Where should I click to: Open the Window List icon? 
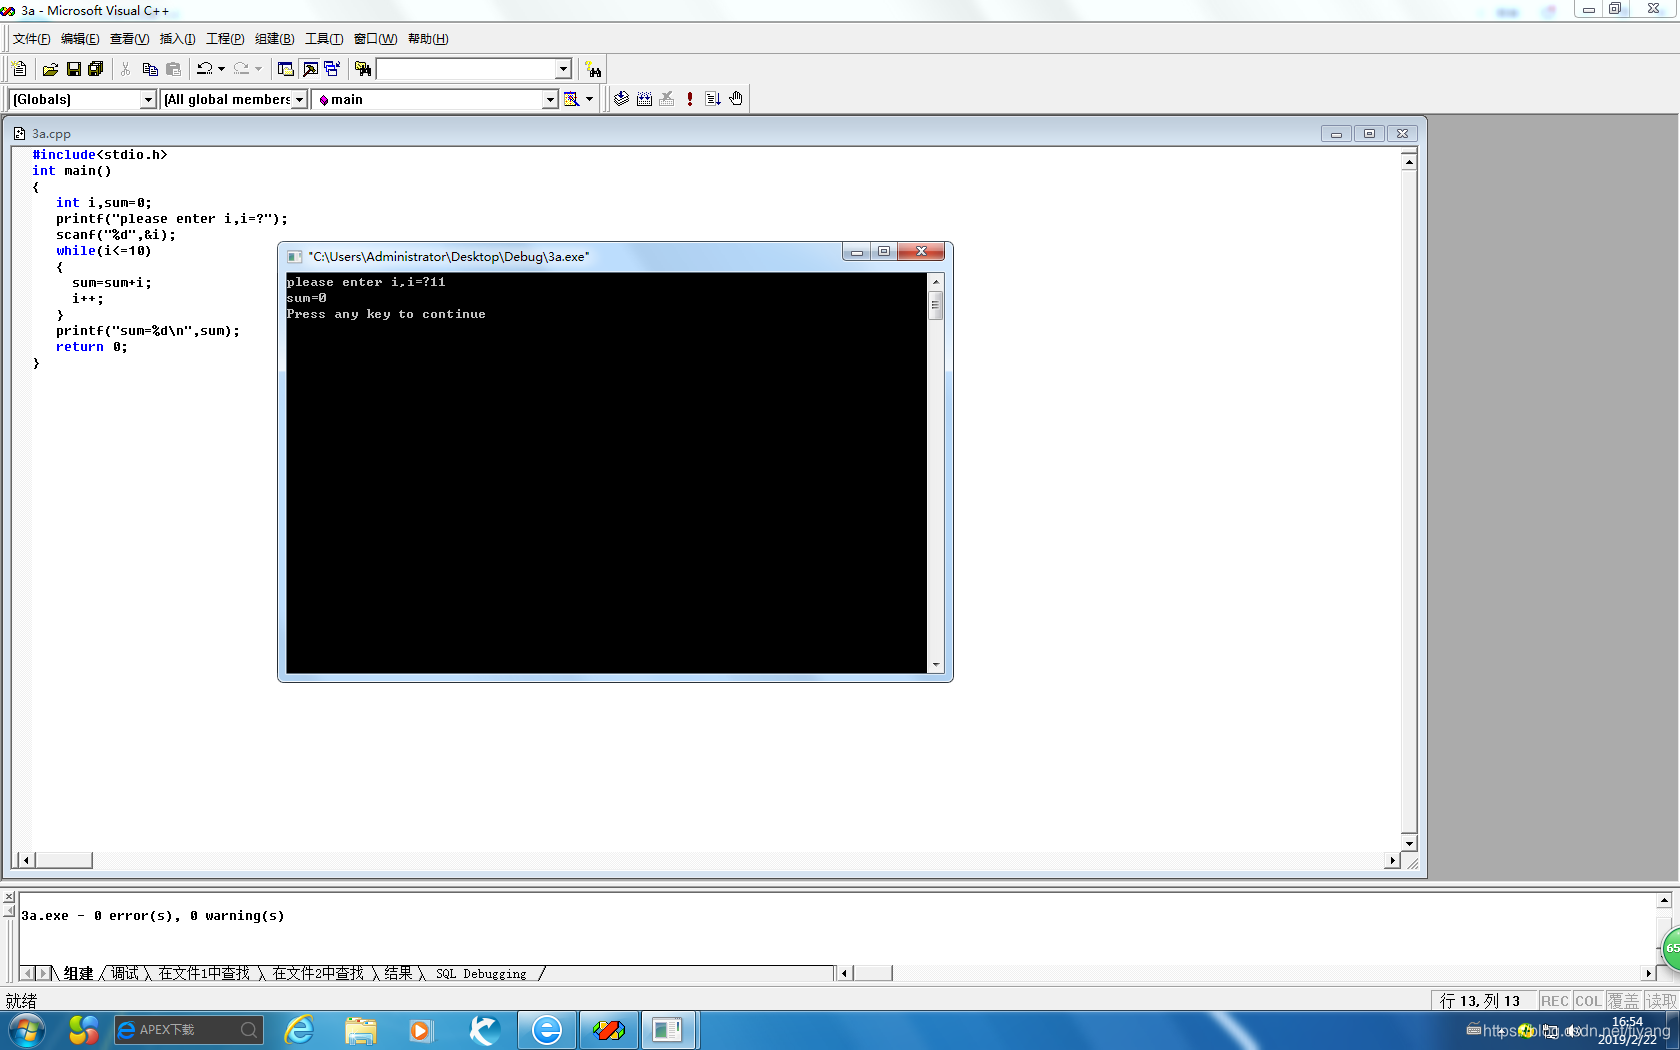tap(332, 69)
